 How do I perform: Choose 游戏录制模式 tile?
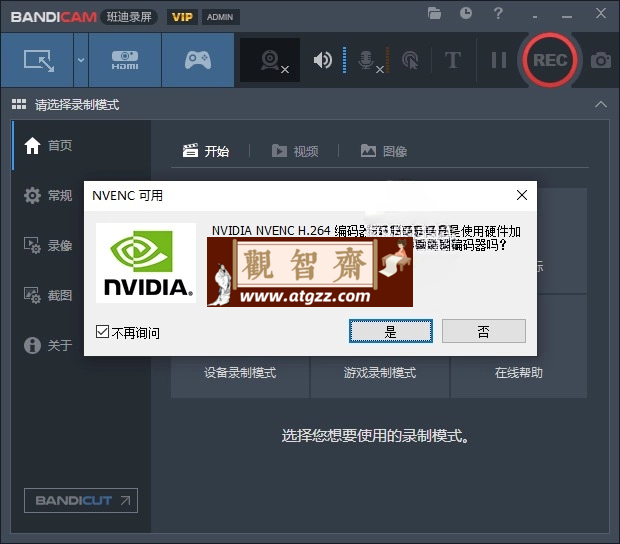[380, 372]
